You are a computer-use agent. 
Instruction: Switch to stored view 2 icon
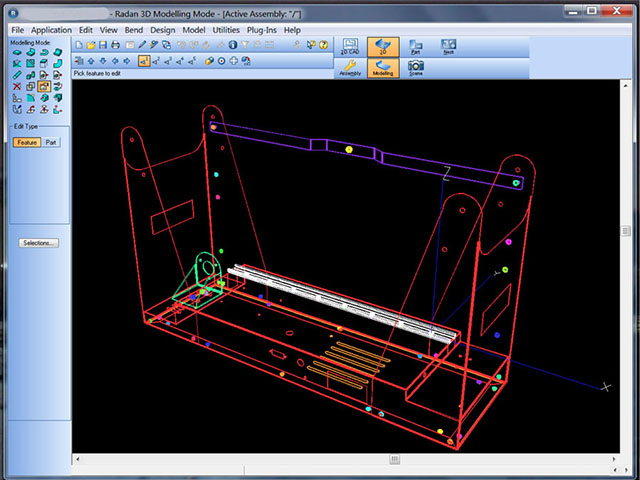click(156, 61)
